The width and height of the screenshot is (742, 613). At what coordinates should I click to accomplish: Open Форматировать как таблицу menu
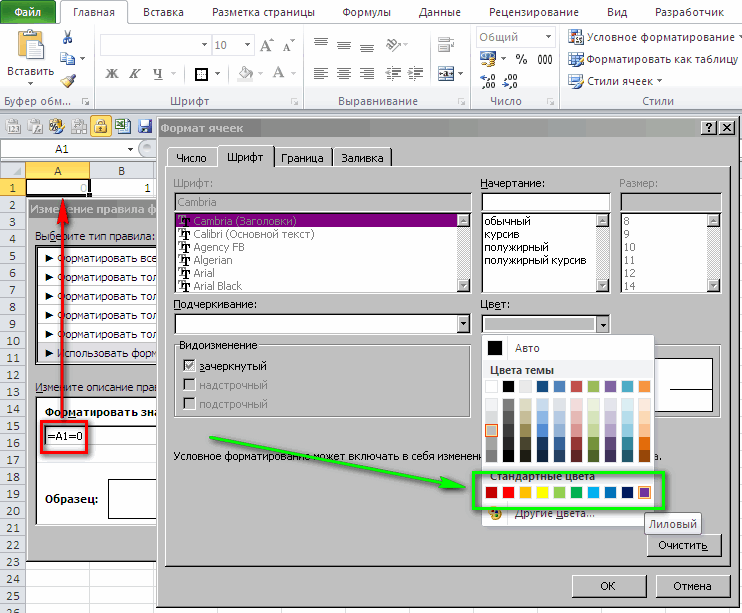coord(654,59)
